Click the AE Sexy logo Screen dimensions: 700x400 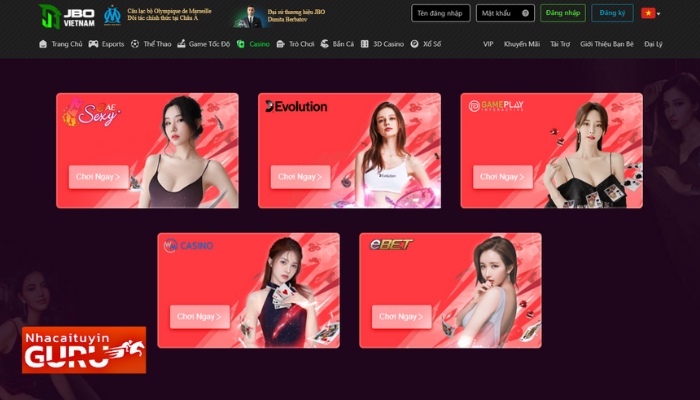(91, 112)
